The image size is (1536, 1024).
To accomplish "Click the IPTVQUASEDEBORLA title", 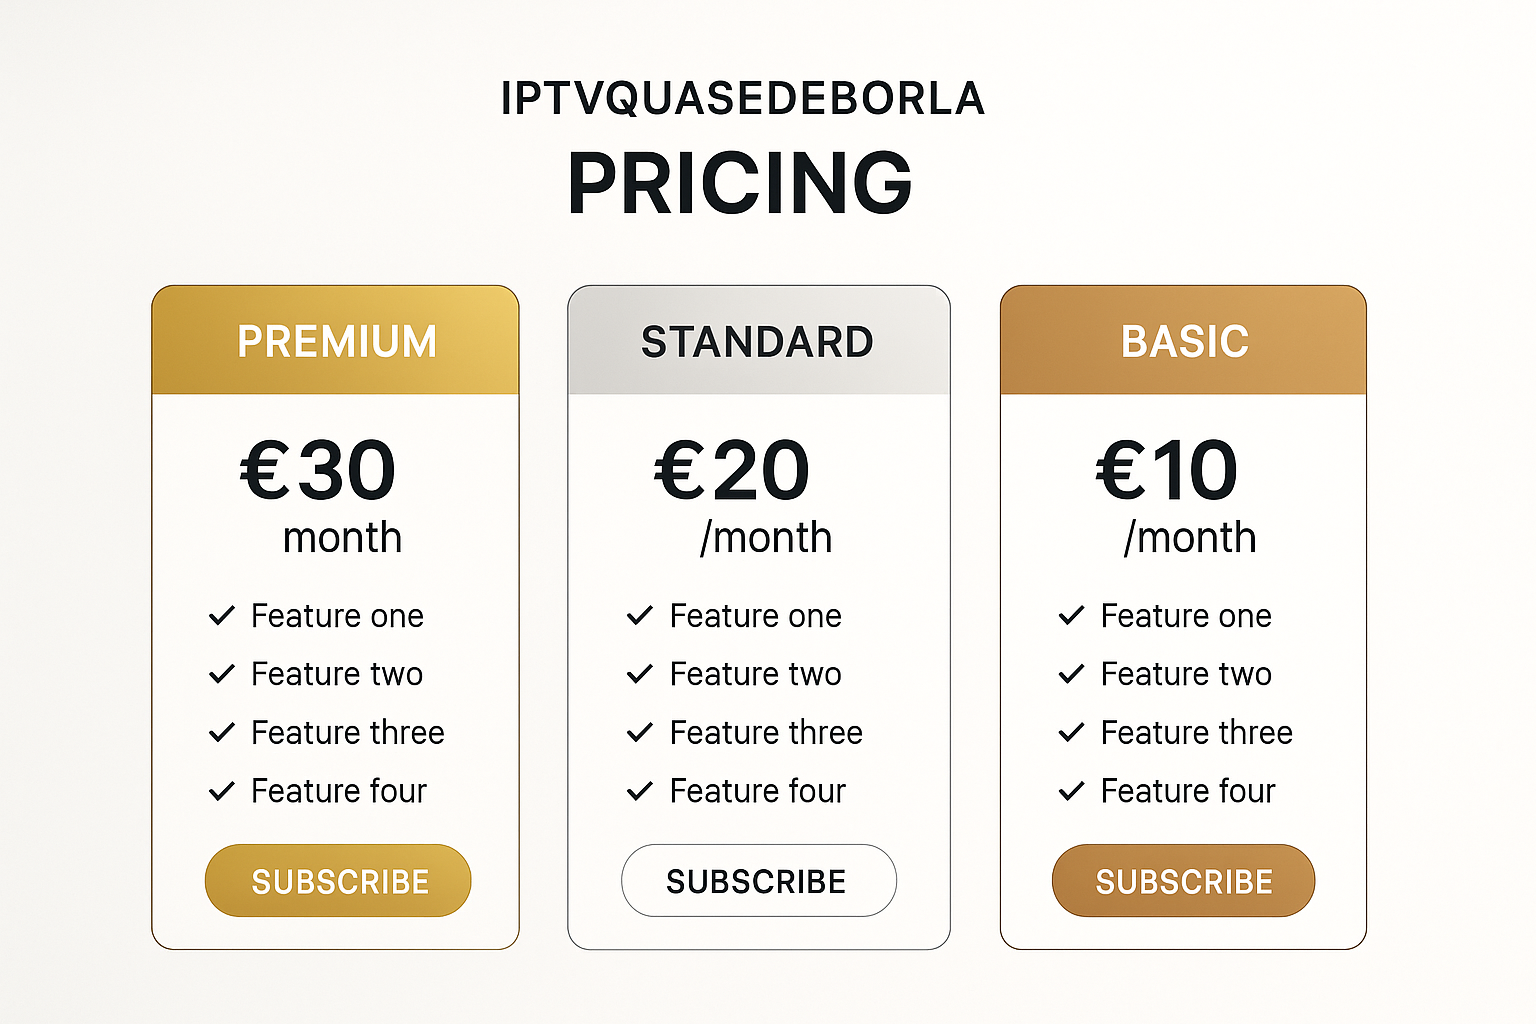I will click(x=743, y=98).
